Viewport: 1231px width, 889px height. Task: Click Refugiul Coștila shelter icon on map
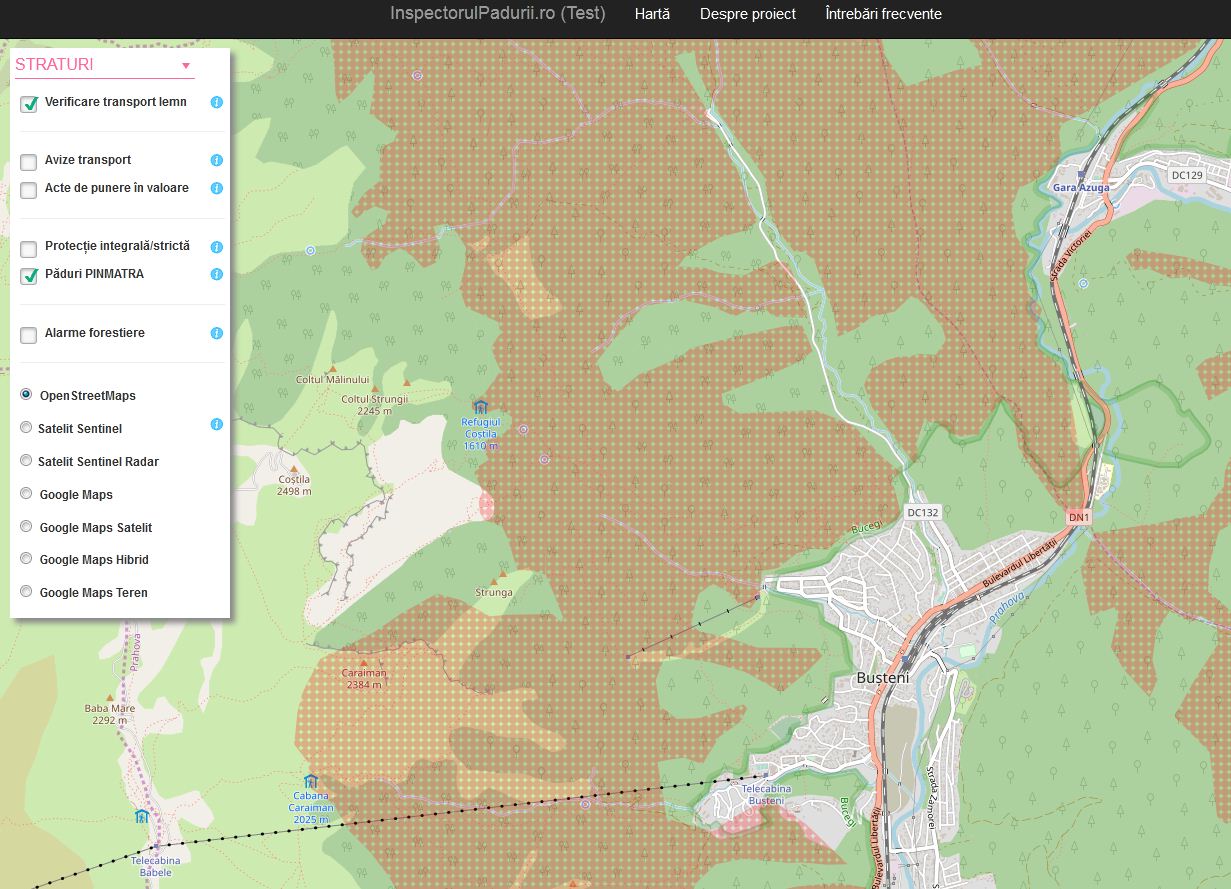tap(480, 407)
